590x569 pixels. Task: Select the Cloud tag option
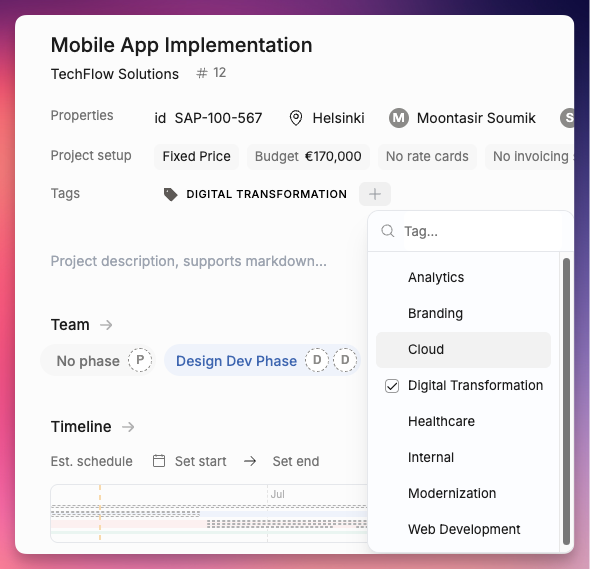click(x=463, y=350)
